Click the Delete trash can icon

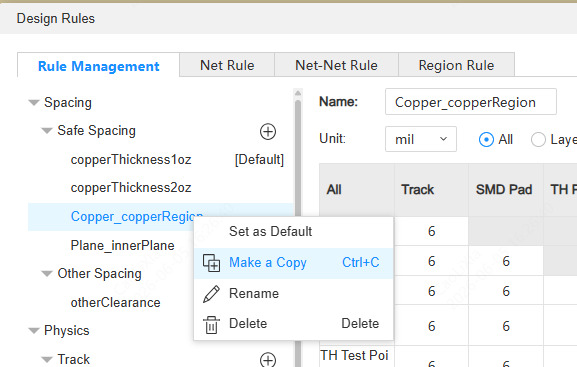211,324
